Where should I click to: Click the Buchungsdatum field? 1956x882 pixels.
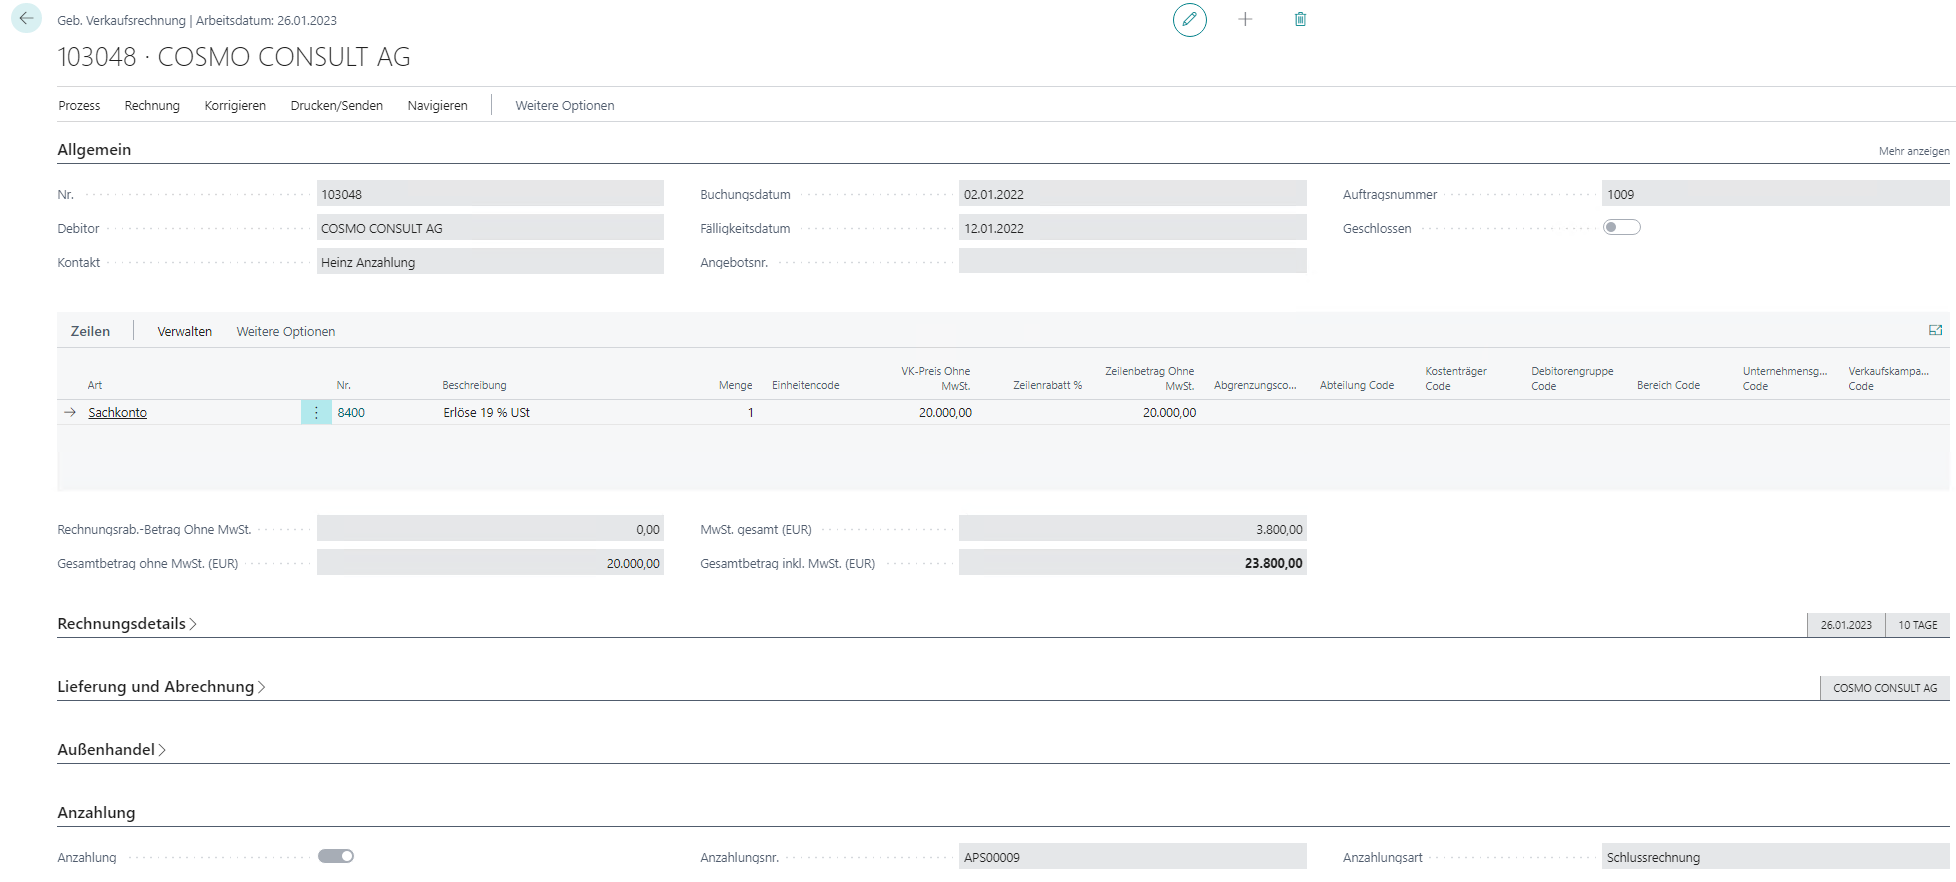click(x=1131, y=194)
